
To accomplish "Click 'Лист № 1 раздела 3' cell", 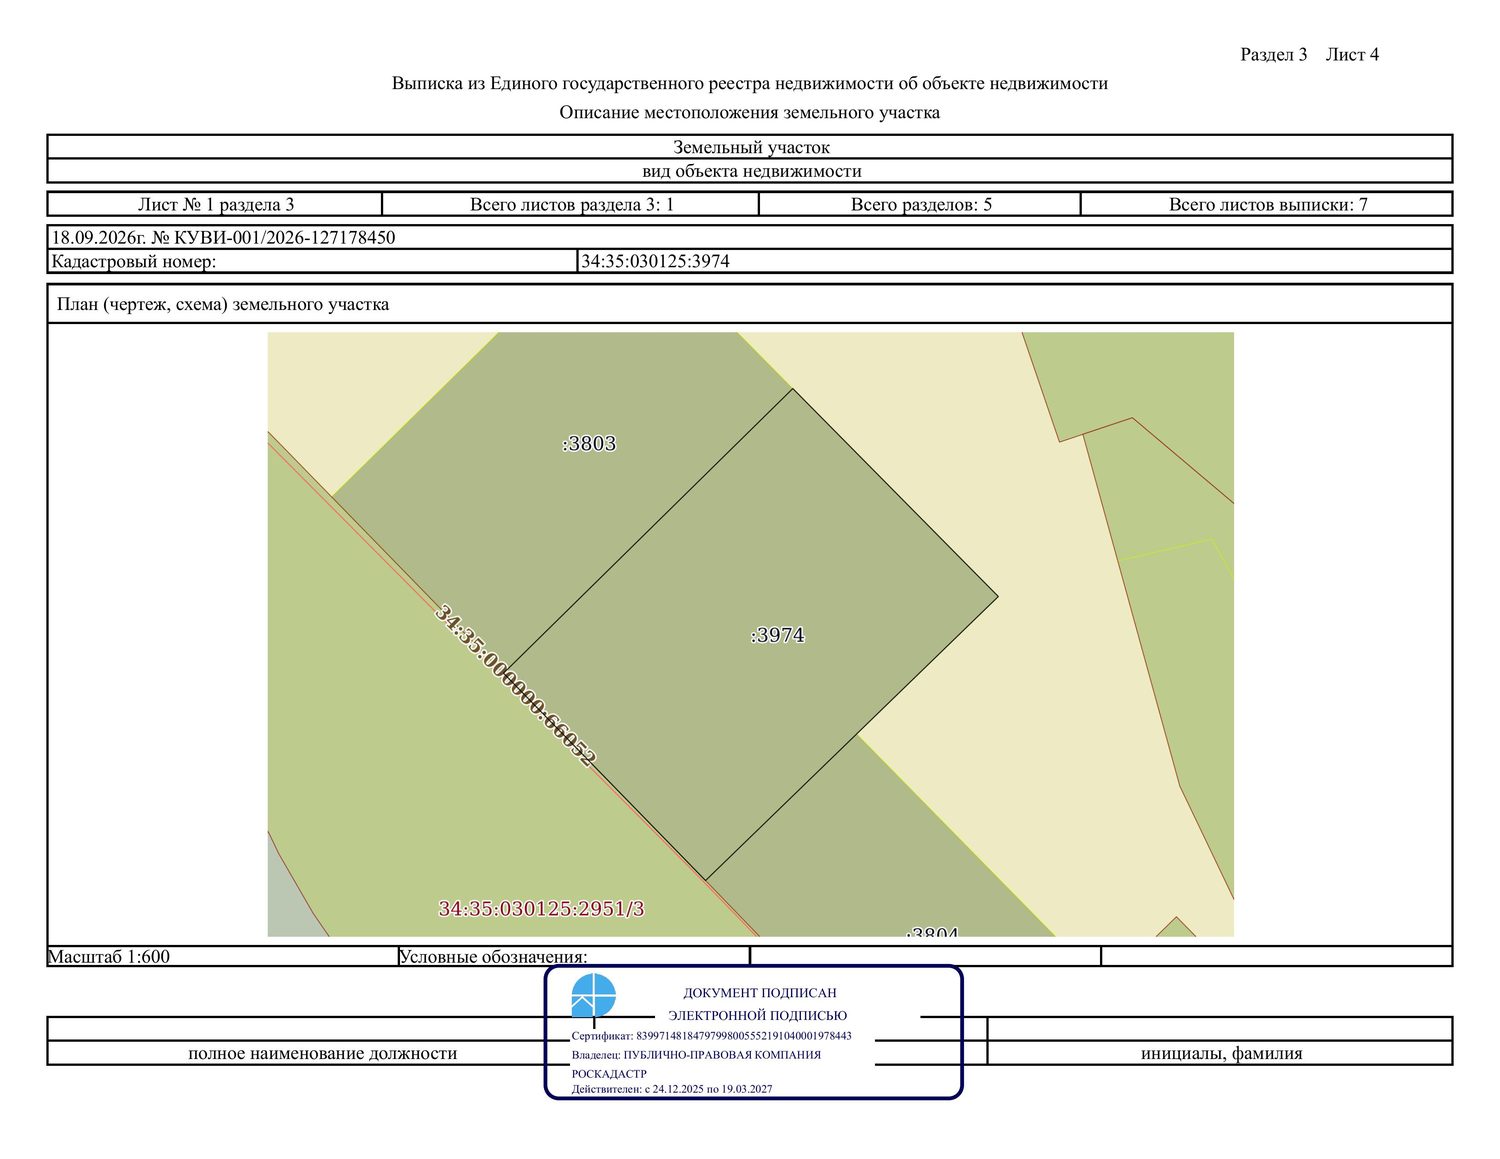I will [x=215, y=204].
